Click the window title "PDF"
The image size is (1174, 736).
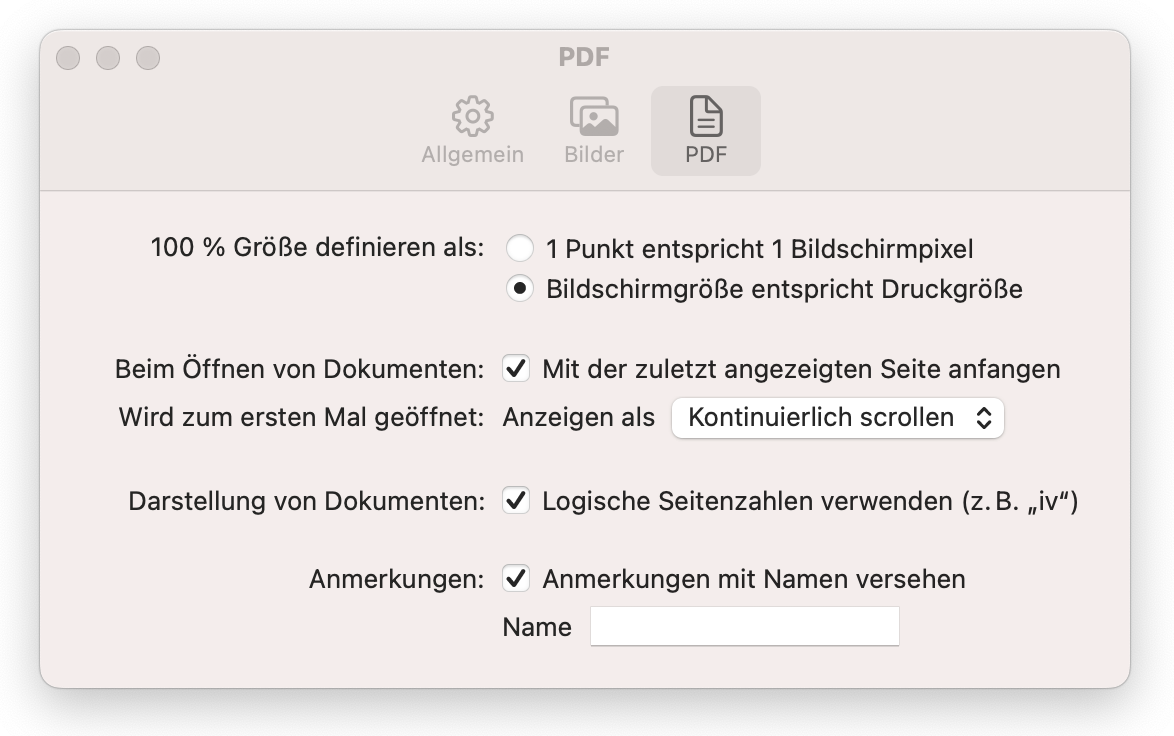(x=584, y=57)
